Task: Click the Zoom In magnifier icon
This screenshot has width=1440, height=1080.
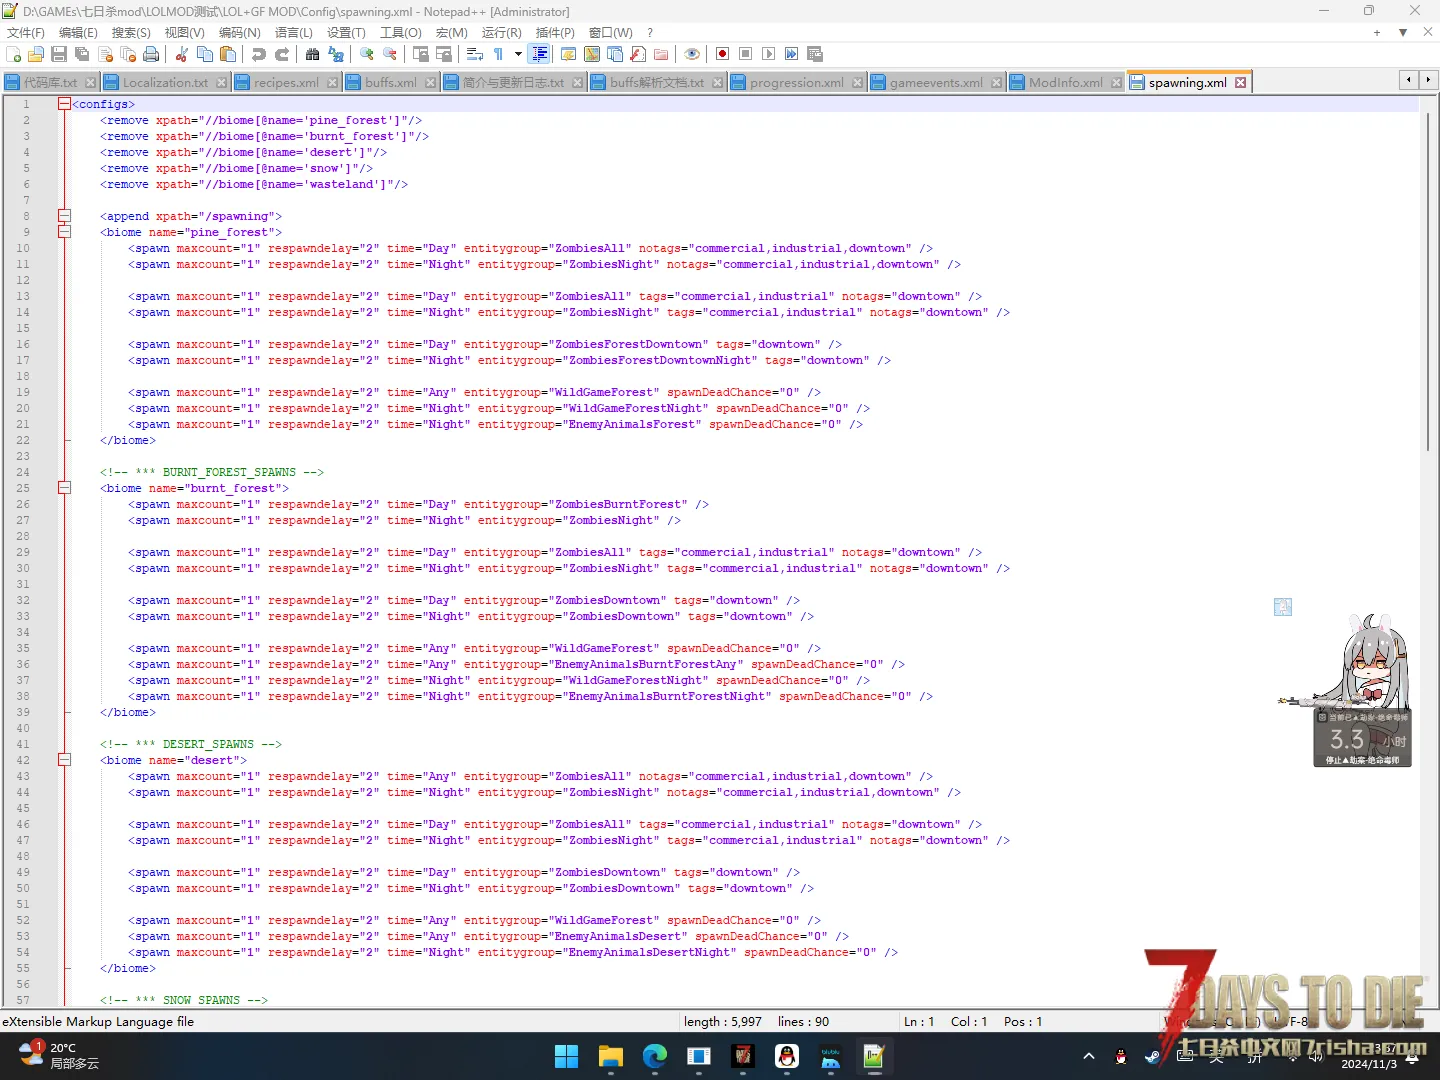Action: (x=367, y=54)
